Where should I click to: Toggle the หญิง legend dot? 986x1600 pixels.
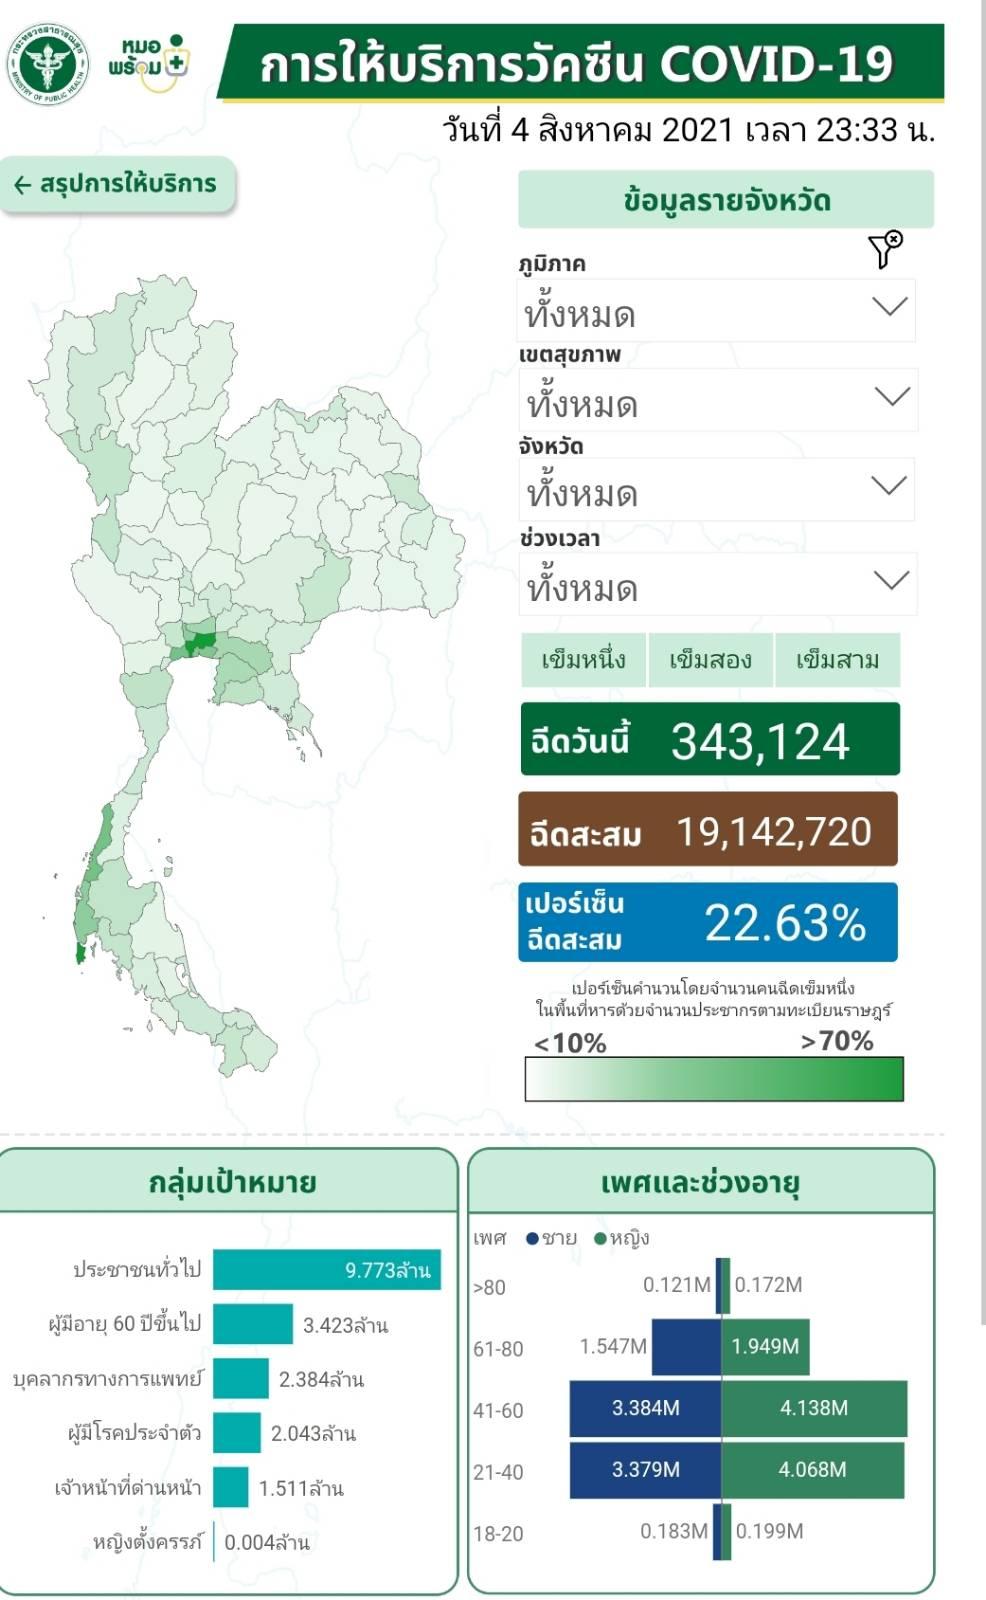pos(600,1239)
